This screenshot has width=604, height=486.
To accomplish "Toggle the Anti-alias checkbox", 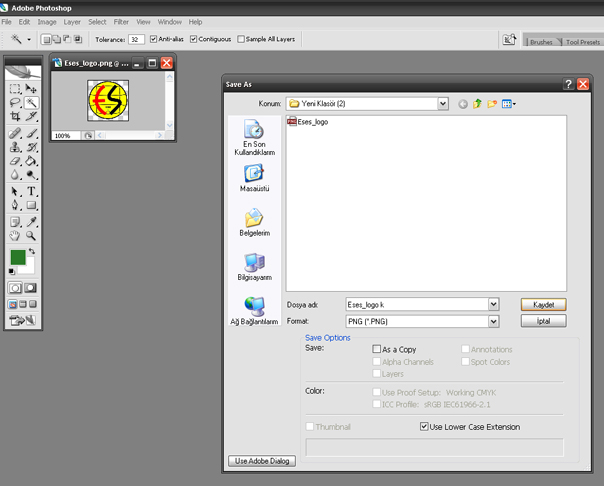I will (x=153, y=39).
